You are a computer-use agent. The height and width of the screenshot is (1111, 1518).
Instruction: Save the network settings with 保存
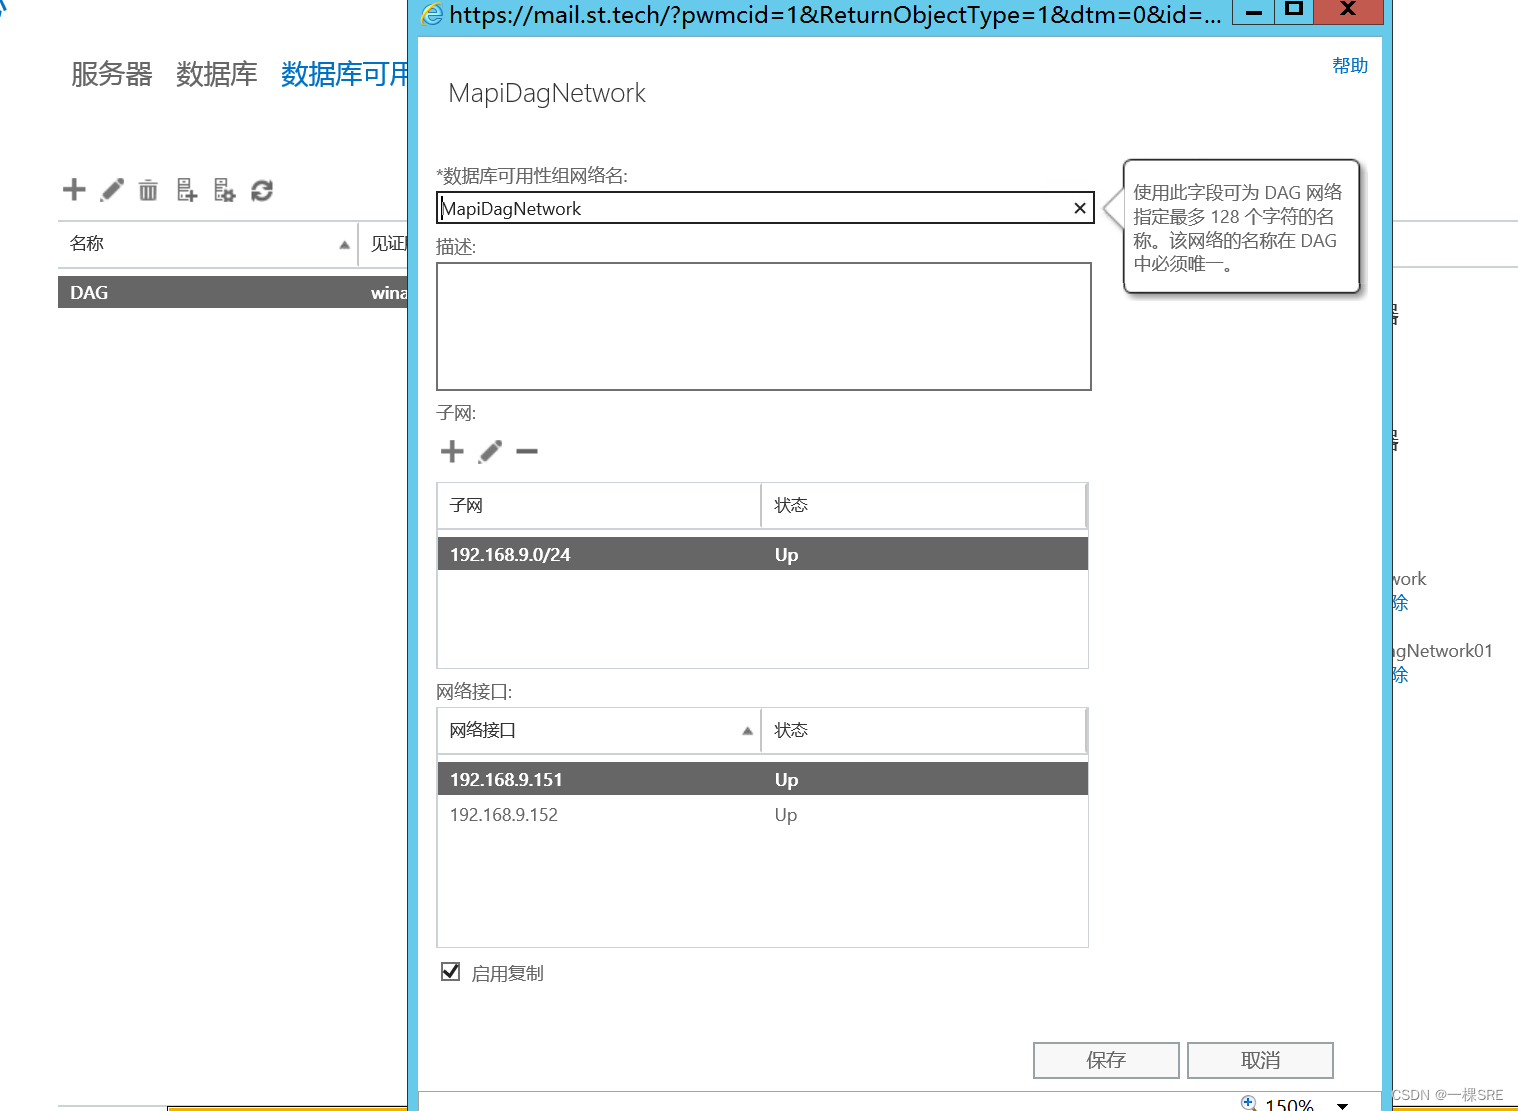pyautogui.click(x=1106, y=1060)
